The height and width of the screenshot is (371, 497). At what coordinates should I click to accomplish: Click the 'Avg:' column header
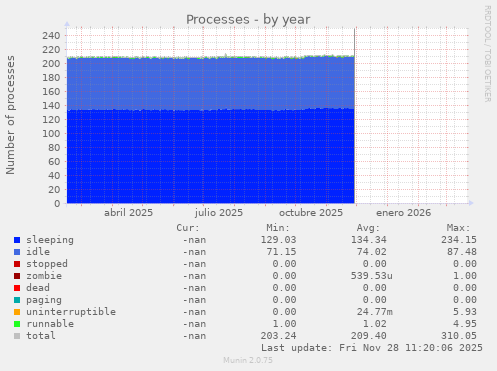[x=368, y=228]
